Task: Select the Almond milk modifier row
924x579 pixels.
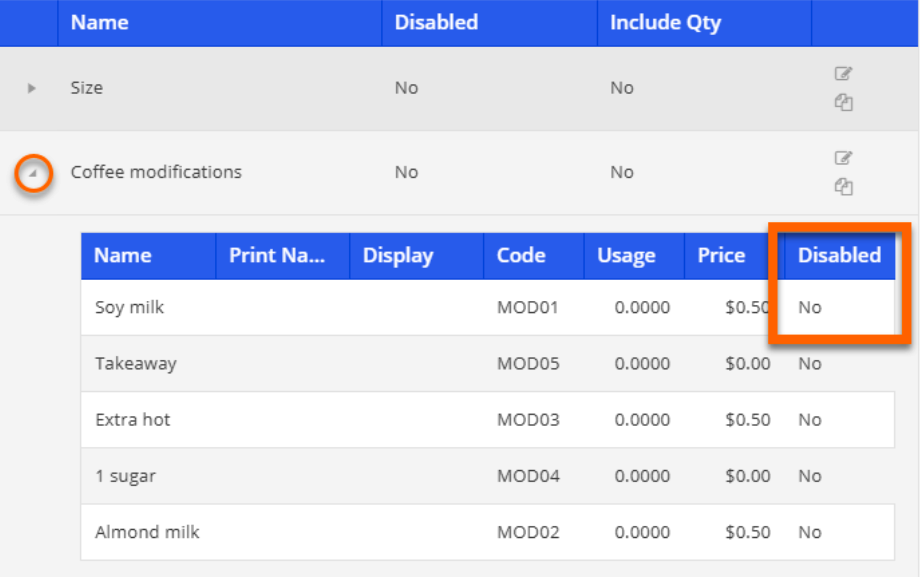Action: (x=147, y=532)
